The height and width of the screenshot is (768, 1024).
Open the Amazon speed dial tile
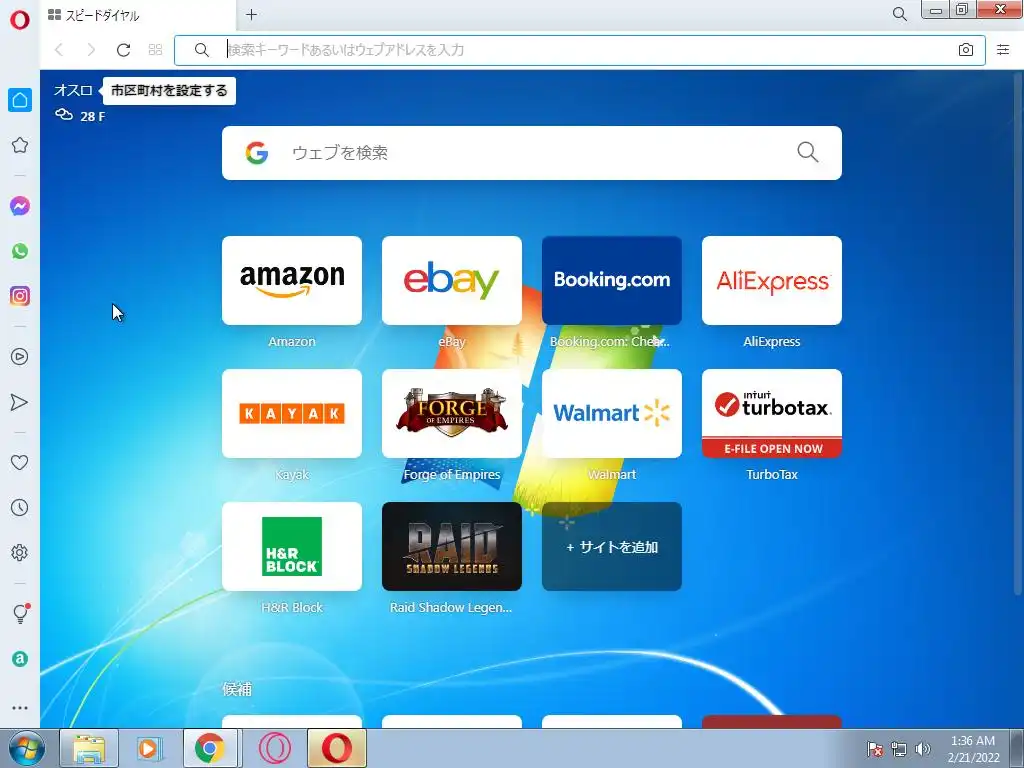coord(292,281)
